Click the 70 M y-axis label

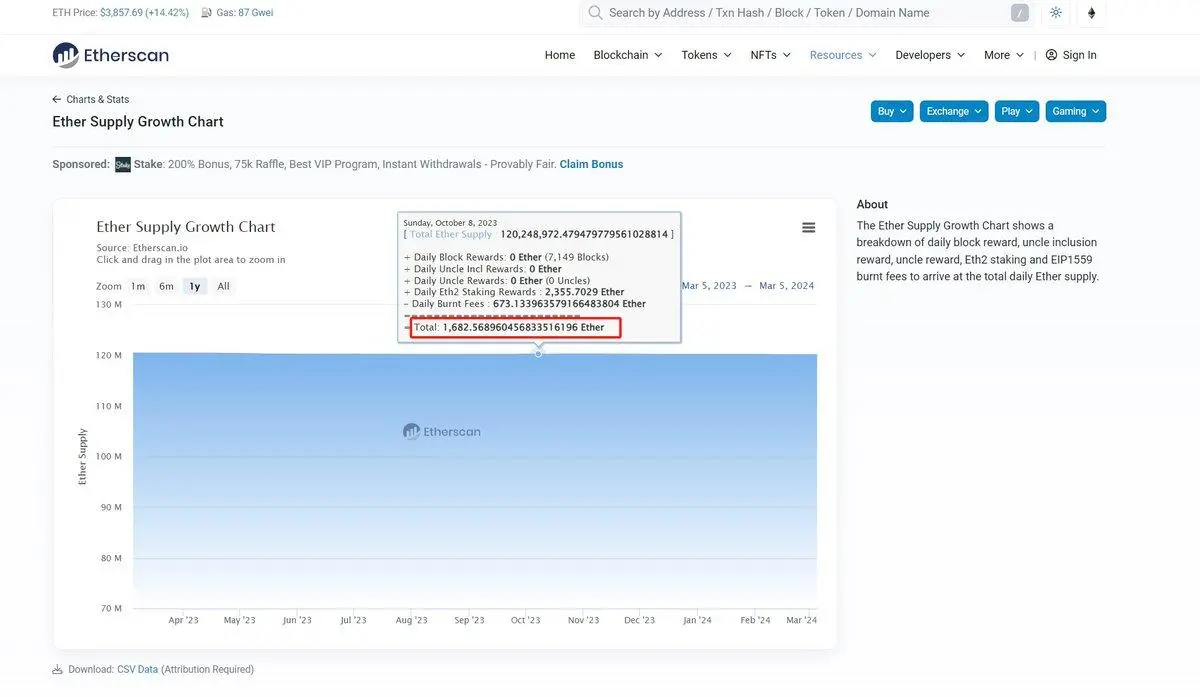click(110, 608)
